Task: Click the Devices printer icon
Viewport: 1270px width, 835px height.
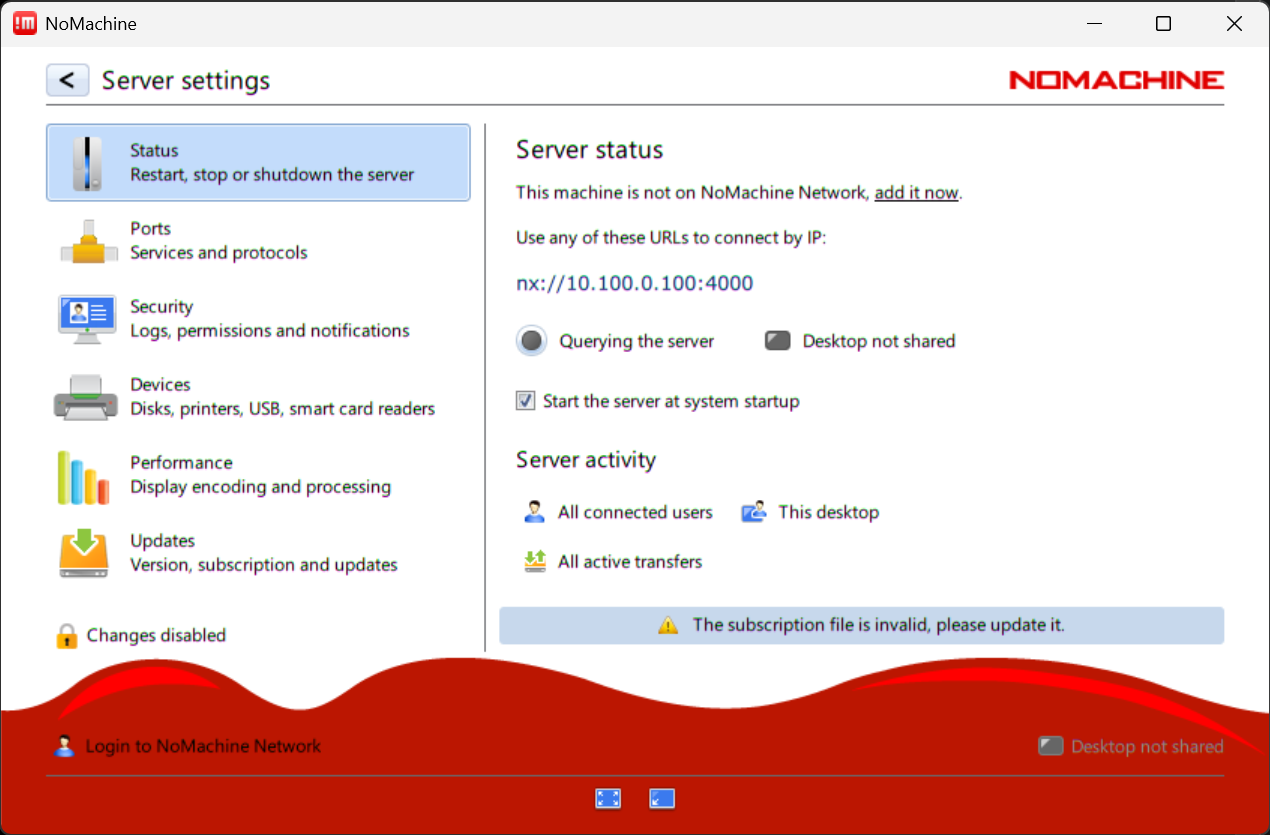Action: (87, 397)
